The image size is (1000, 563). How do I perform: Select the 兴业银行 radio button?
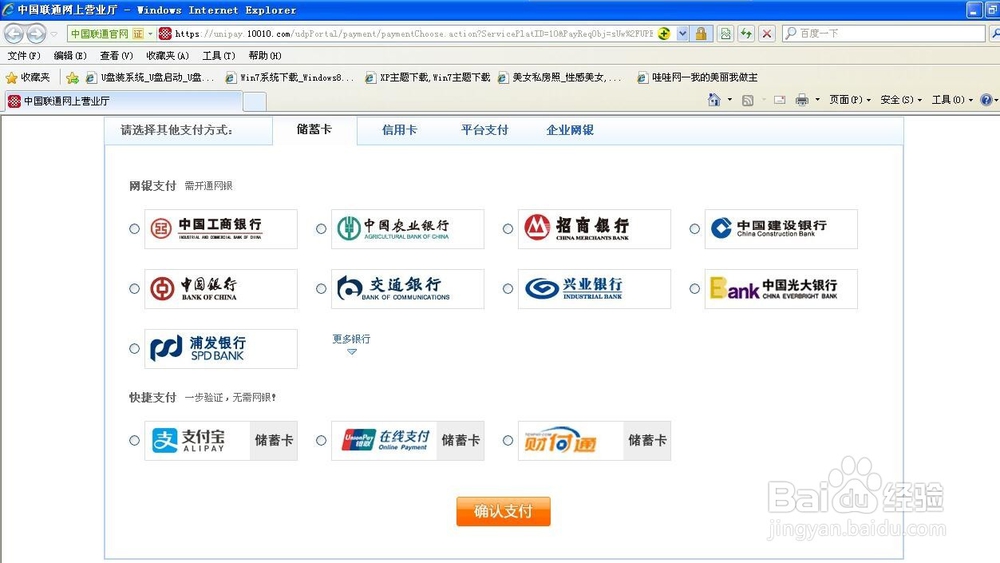coord(508,288)
